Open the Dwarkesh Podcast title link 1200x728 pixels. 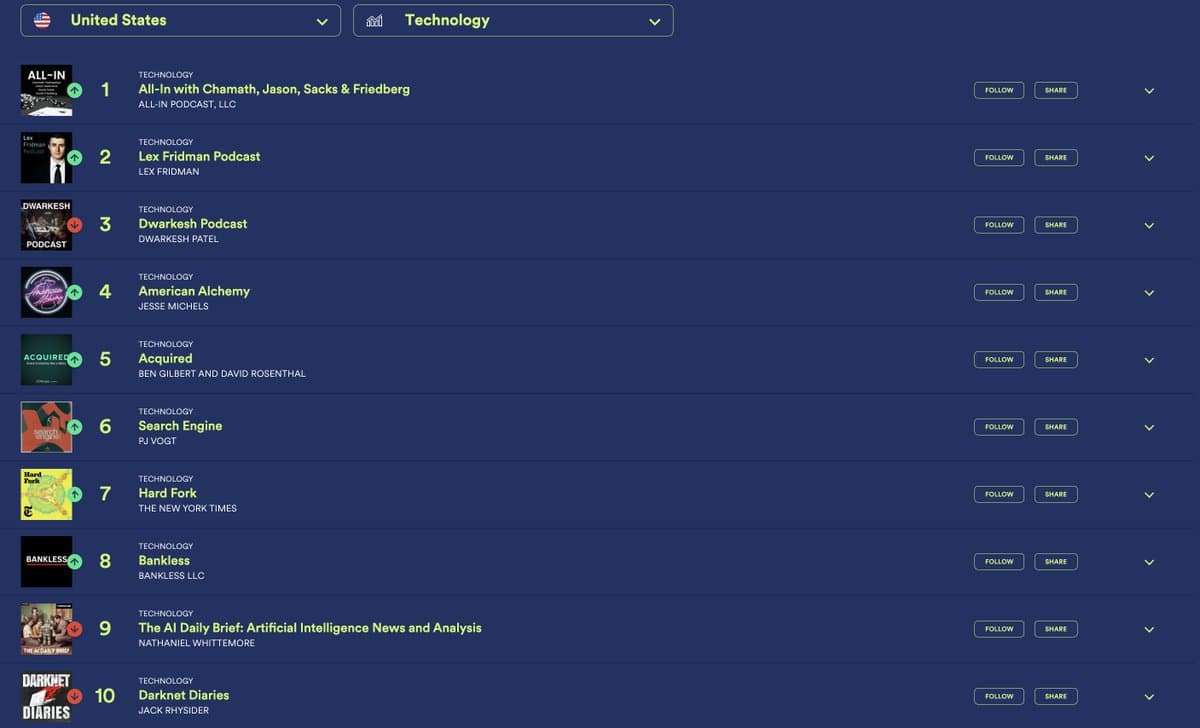(x=192, y=224)
